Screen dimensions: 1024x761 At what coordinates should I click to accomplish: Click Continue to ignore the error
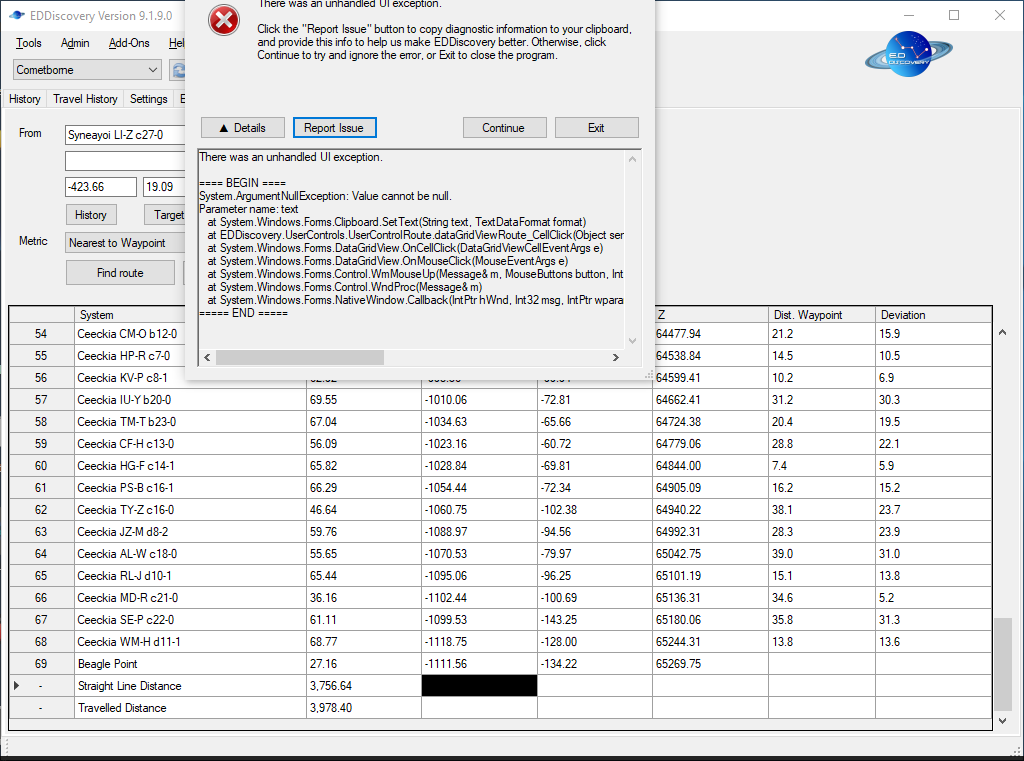(x=504, y=127)
